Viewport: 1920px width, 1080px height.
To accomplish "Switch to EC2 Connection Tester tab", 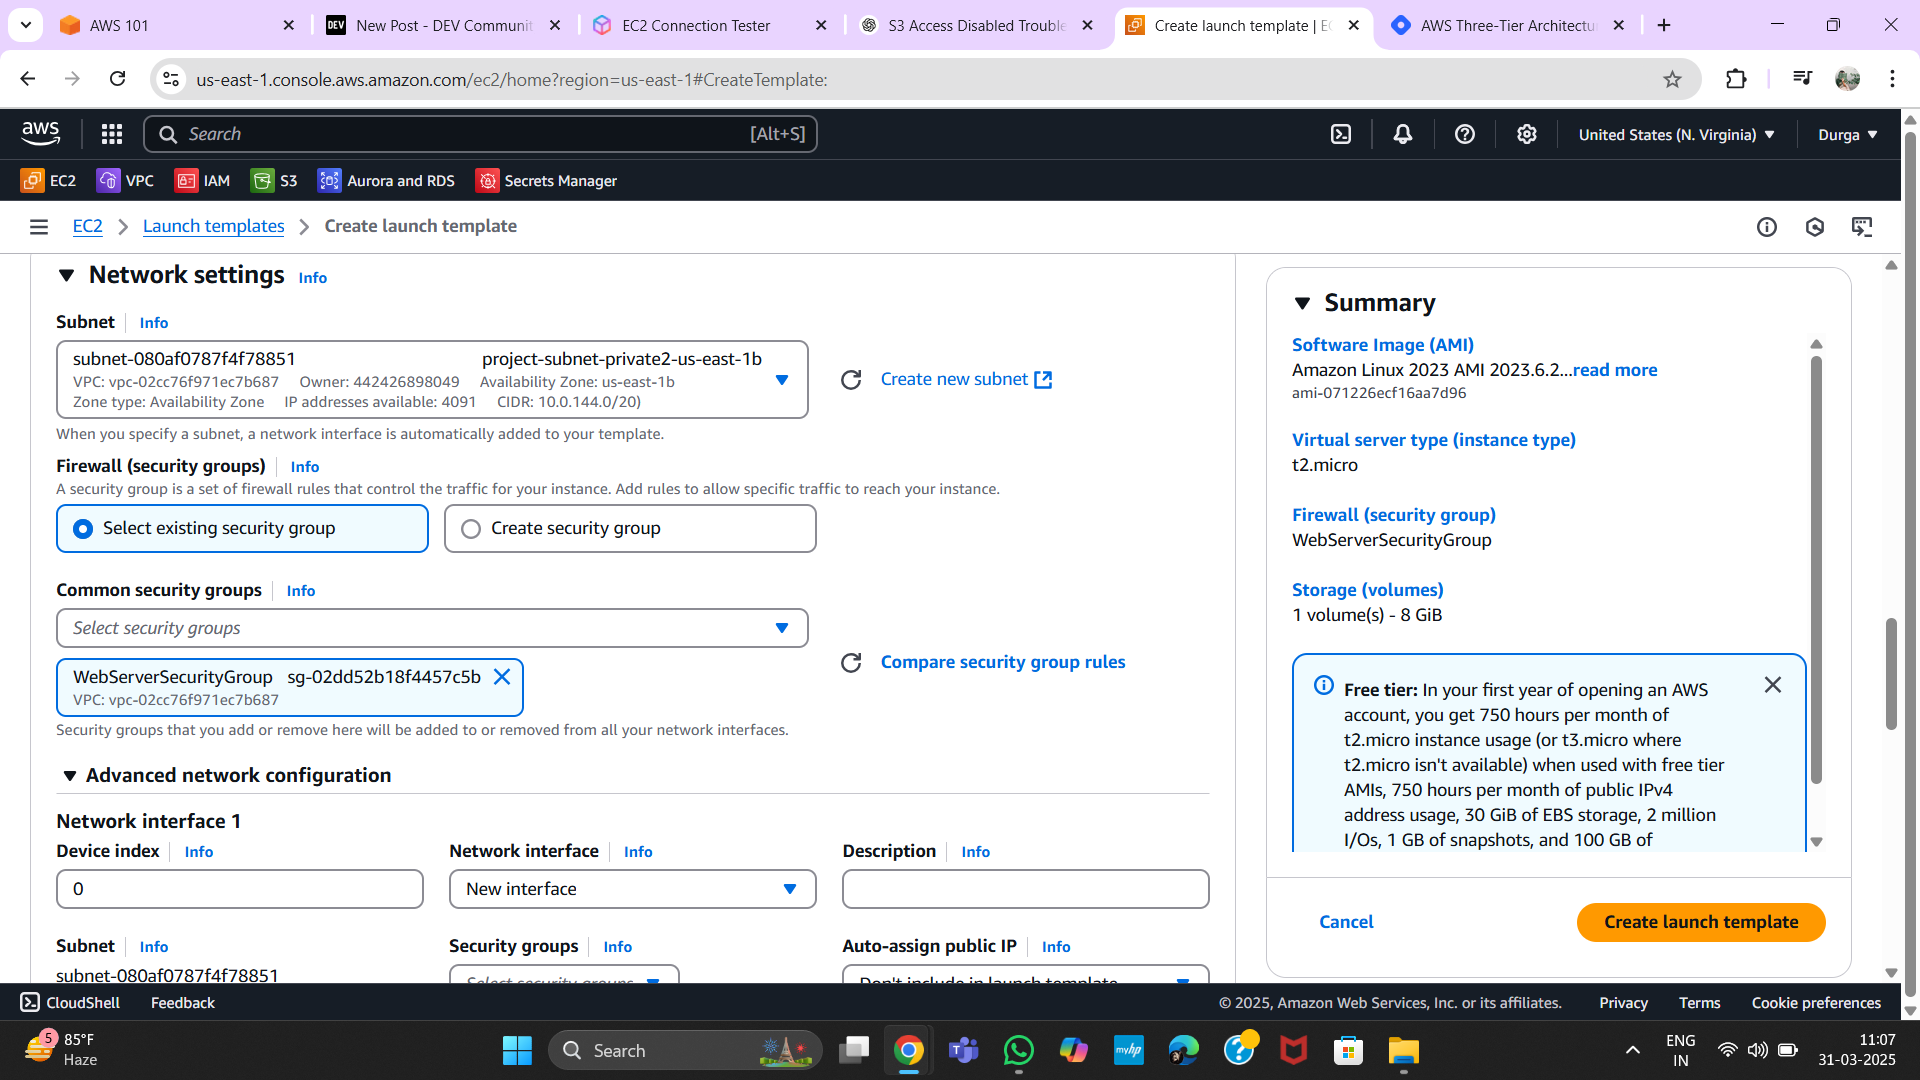I will pyautogui.click(x=710, y=25).
